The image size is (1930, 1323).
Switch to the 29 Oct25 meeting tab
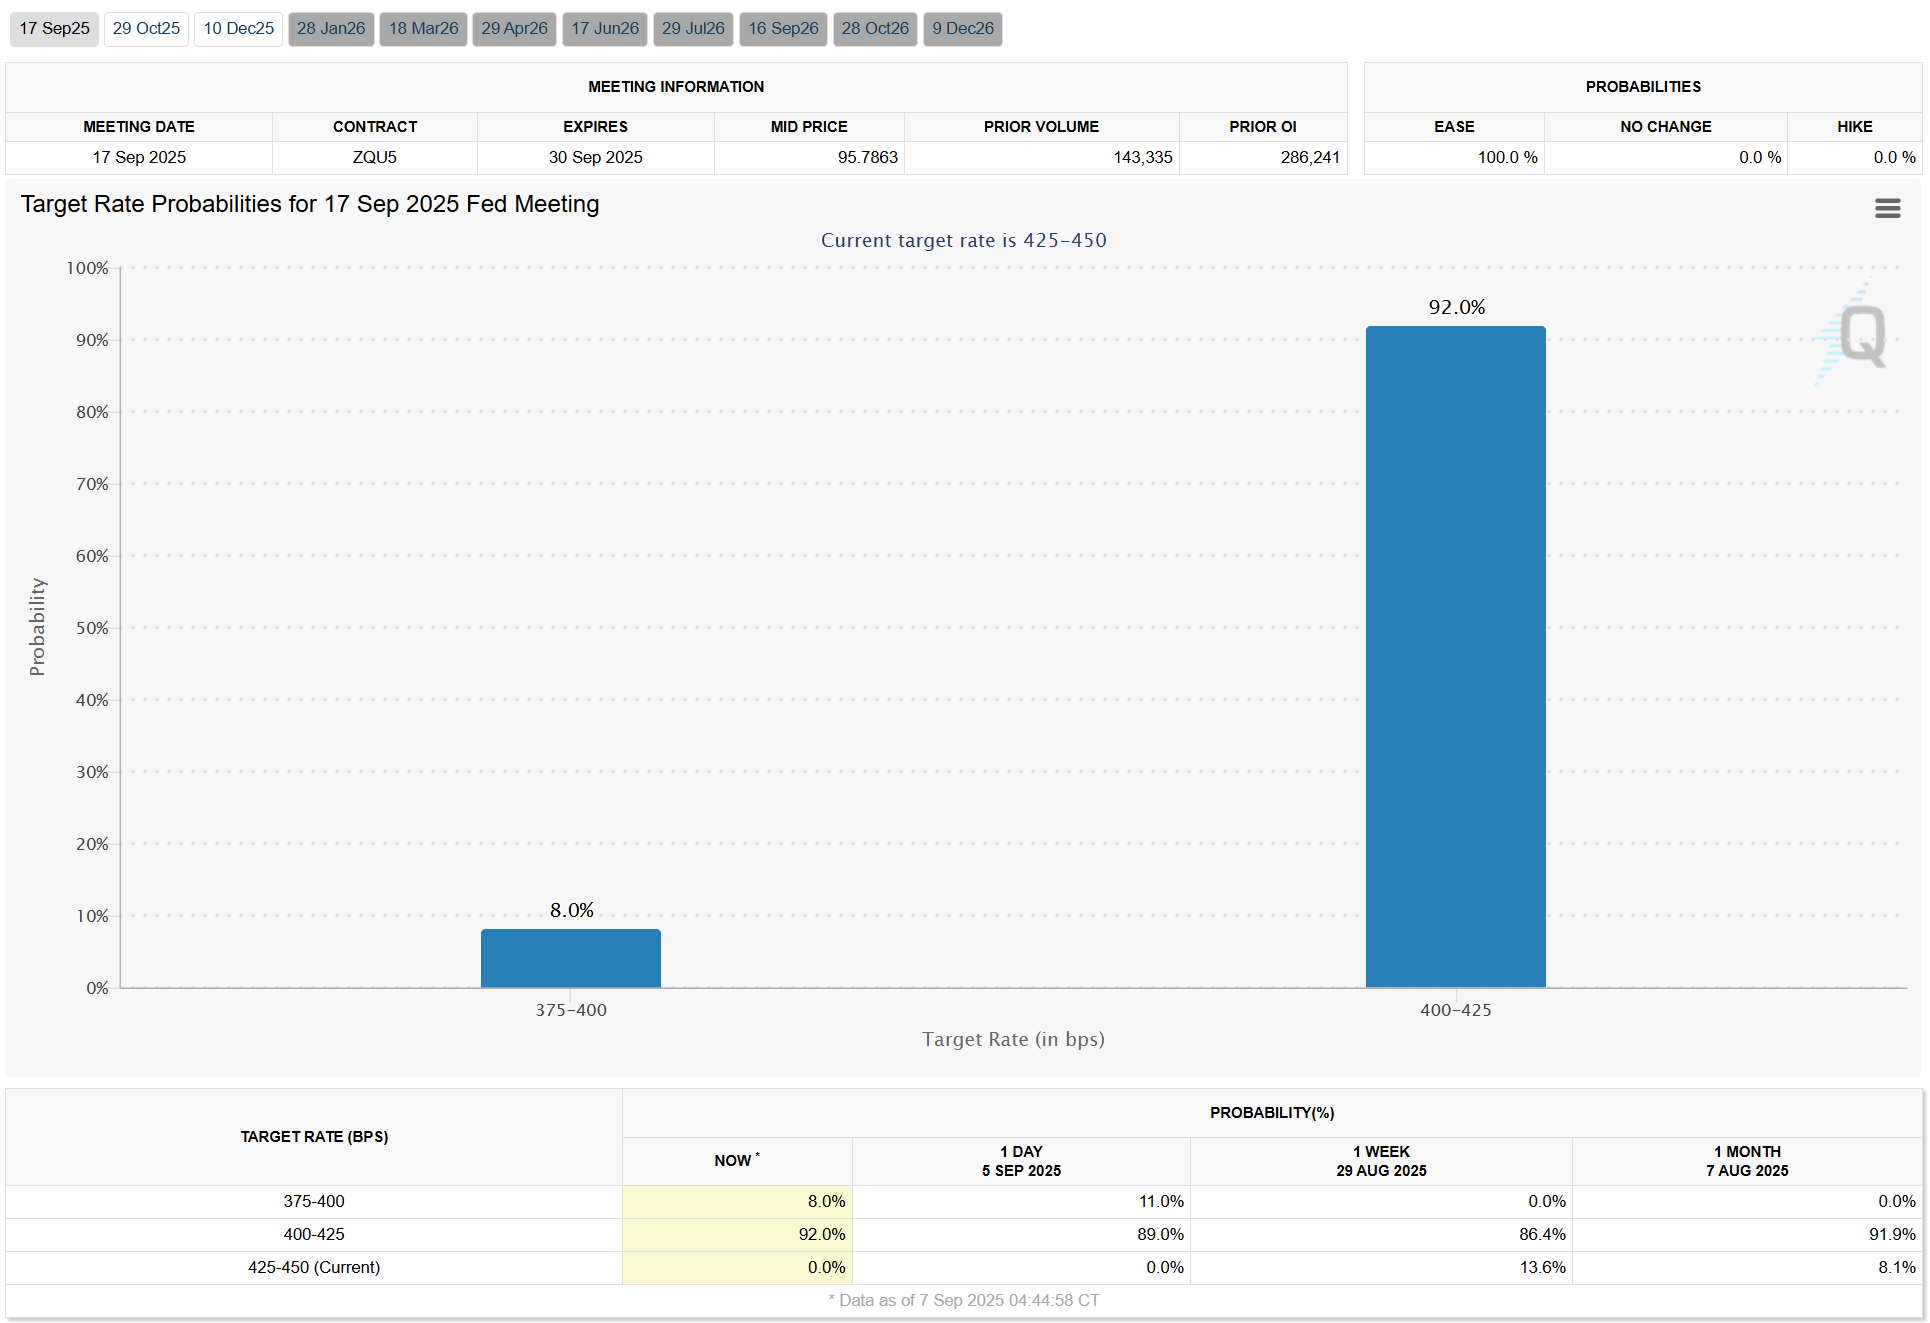point(146,28)
